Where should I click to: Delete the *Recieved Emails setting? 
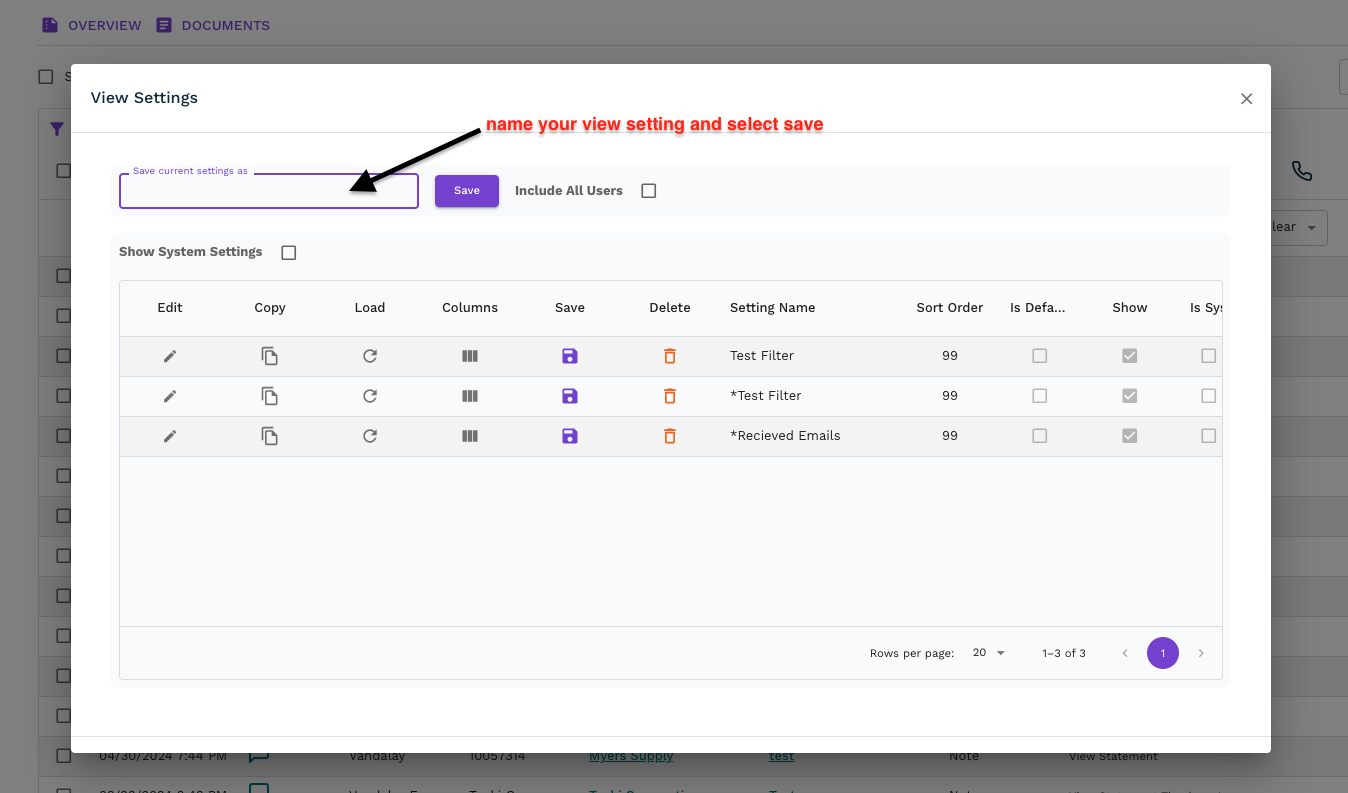[670, 436]
